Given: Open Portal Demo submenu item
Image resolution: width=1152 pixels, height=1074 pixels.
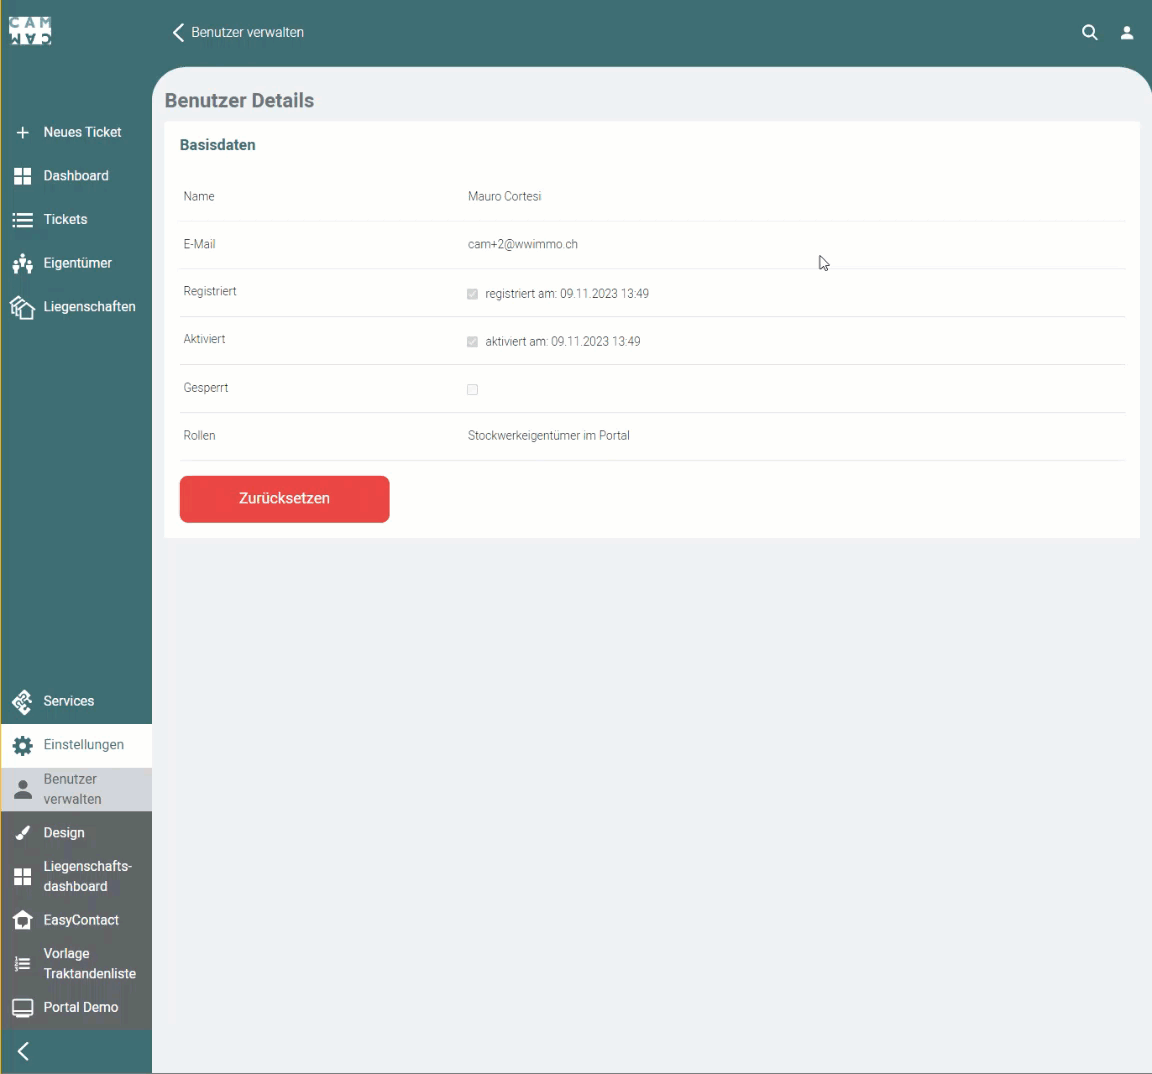Looking at the screenshot, I should (76, 1008).
